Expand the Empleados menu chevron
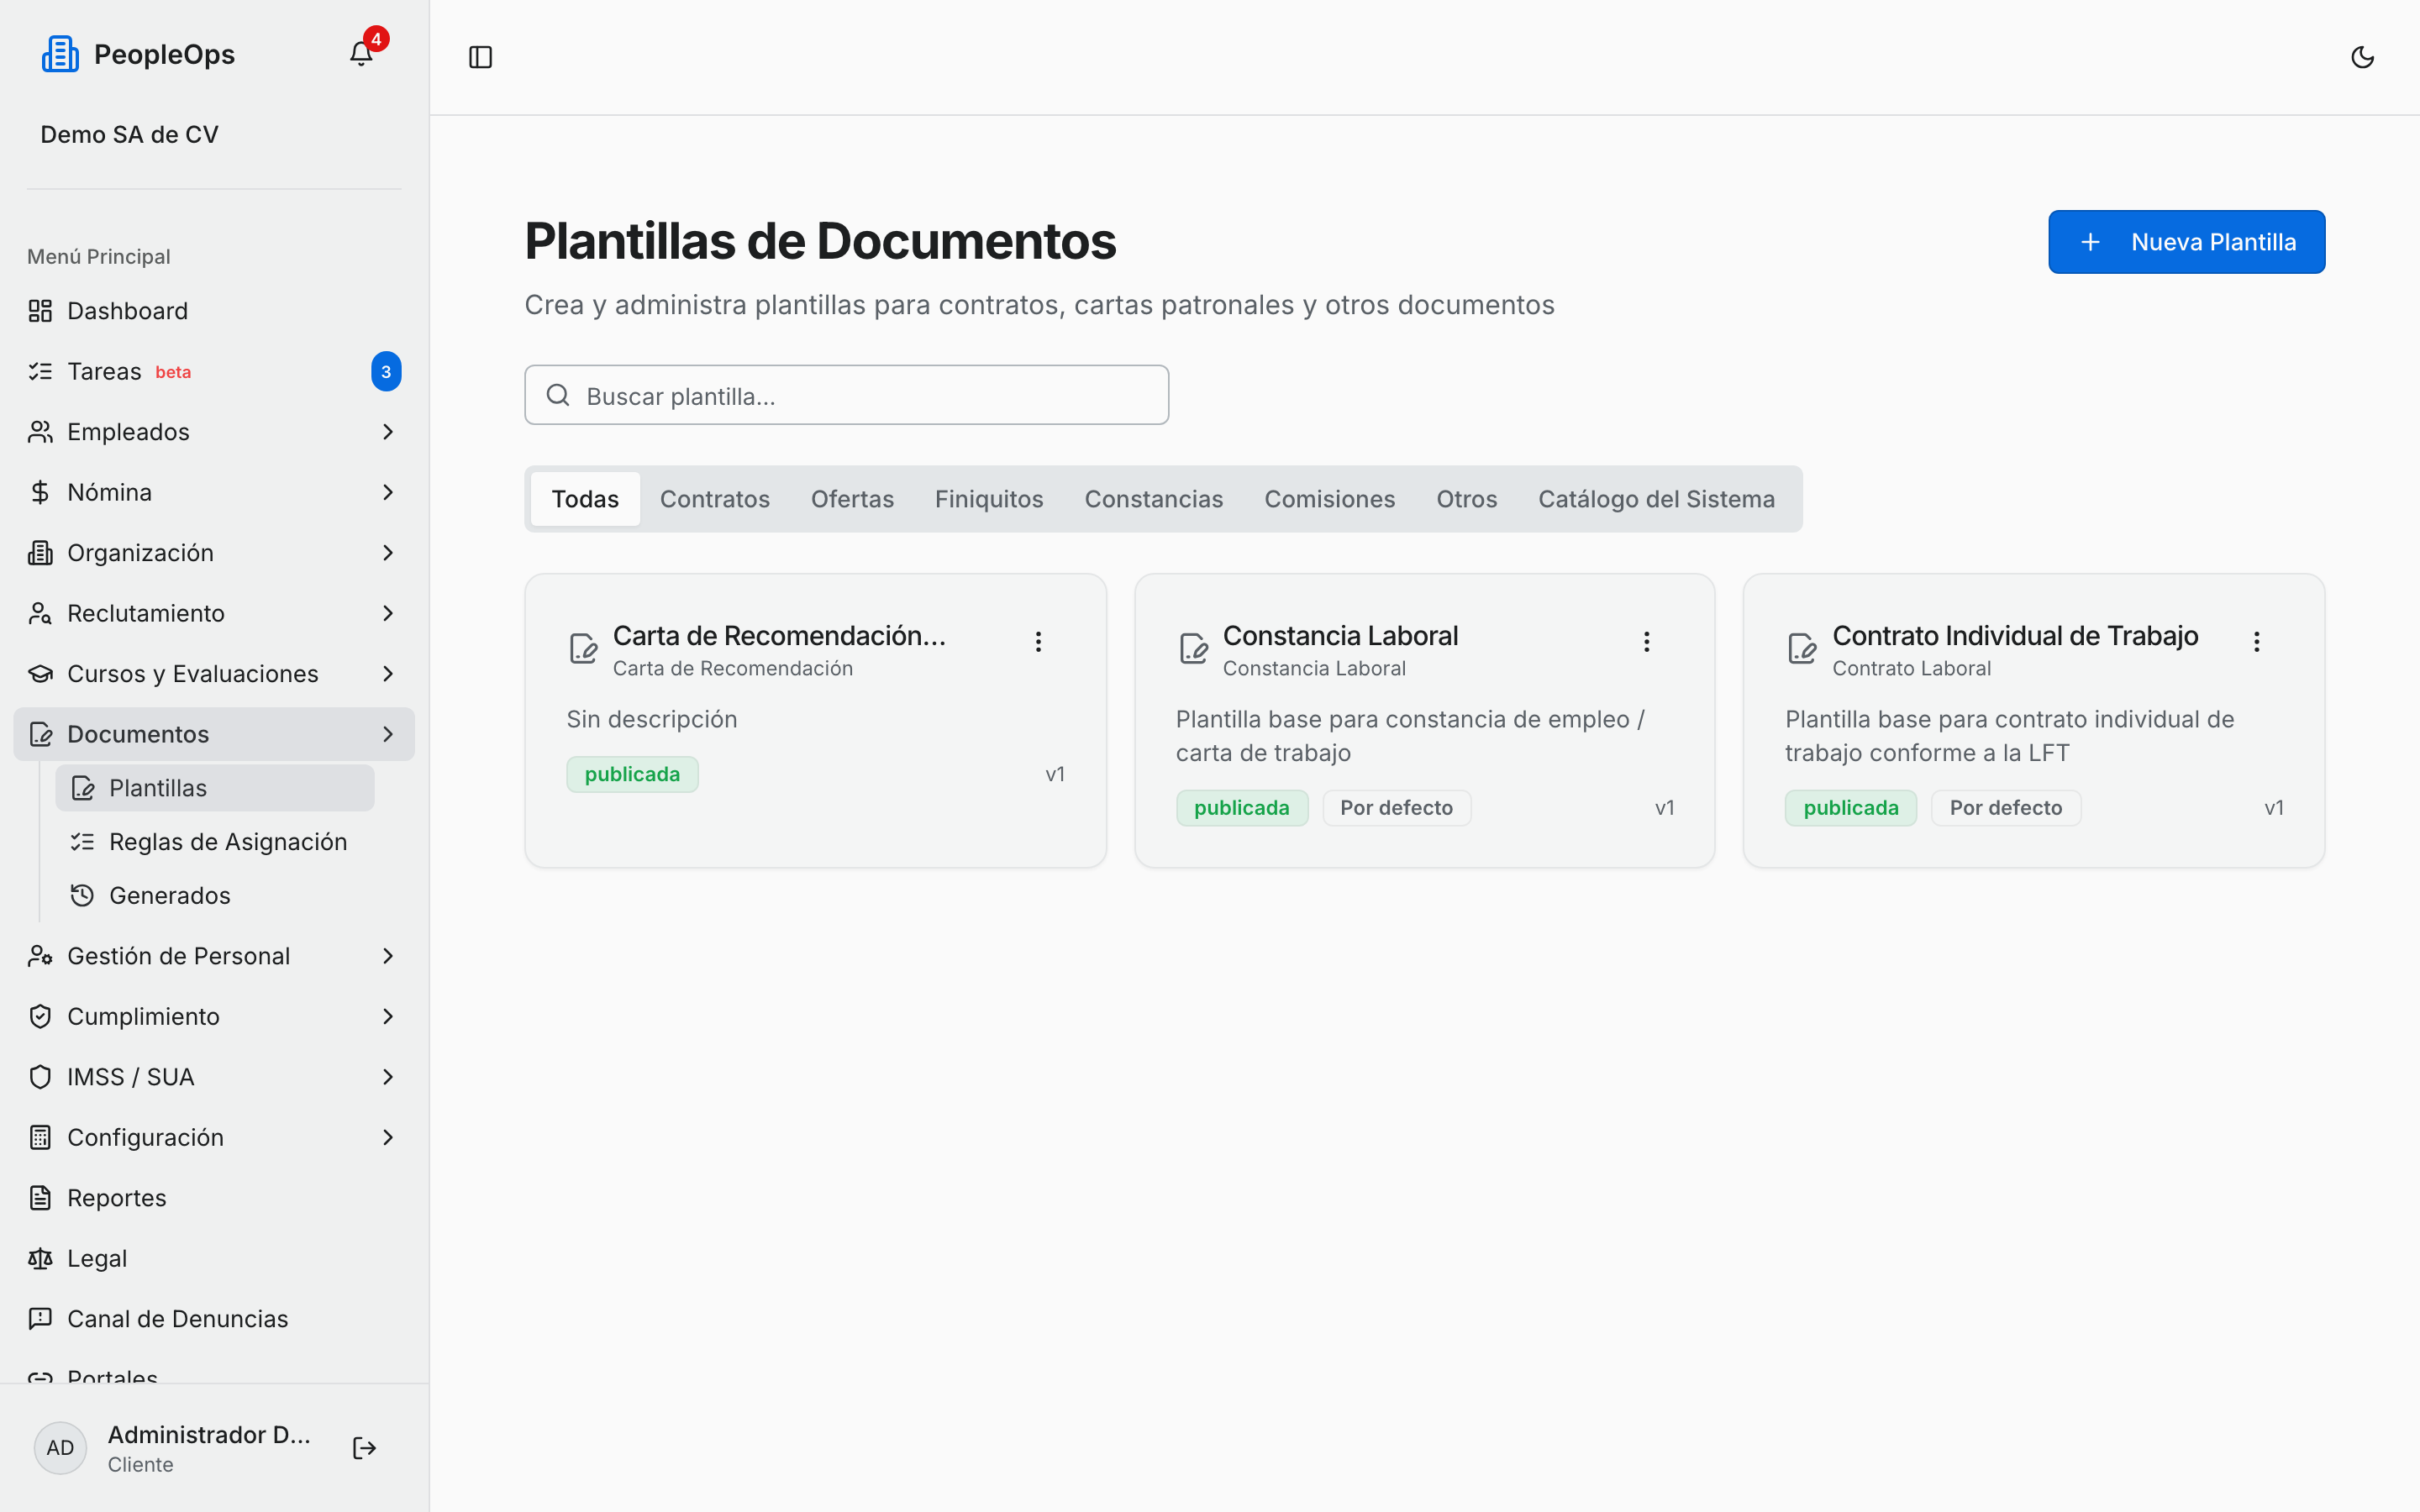 point(388,432)
